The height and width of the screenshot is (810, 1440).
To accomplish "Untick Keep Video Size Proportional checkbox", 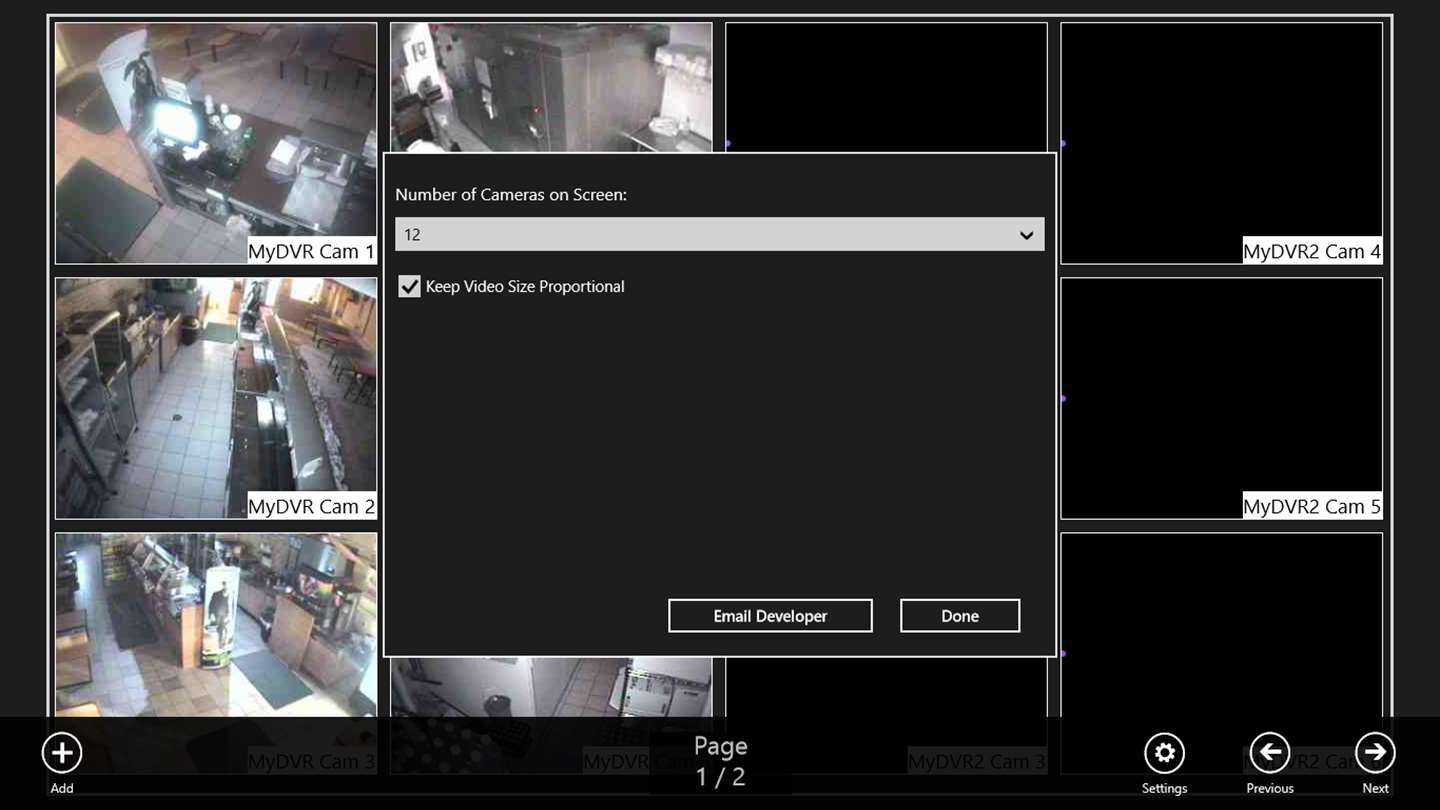I will coord(409,287).
